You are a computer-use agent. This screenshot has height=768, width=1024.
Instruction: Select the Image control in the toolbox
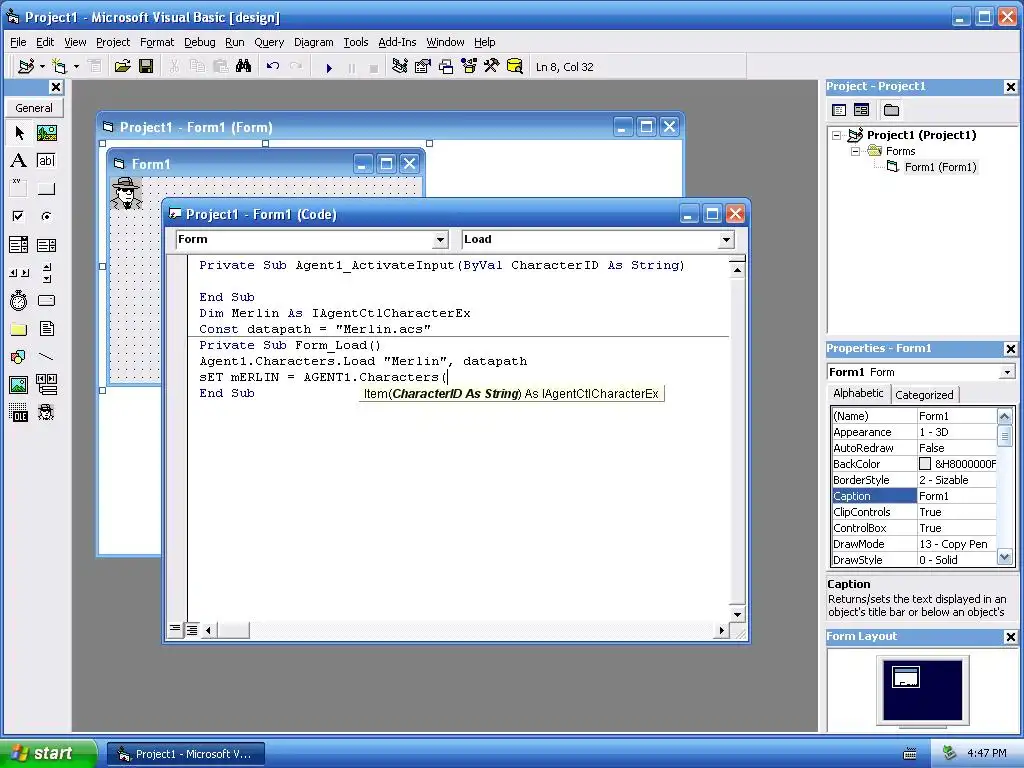point(19,385)
